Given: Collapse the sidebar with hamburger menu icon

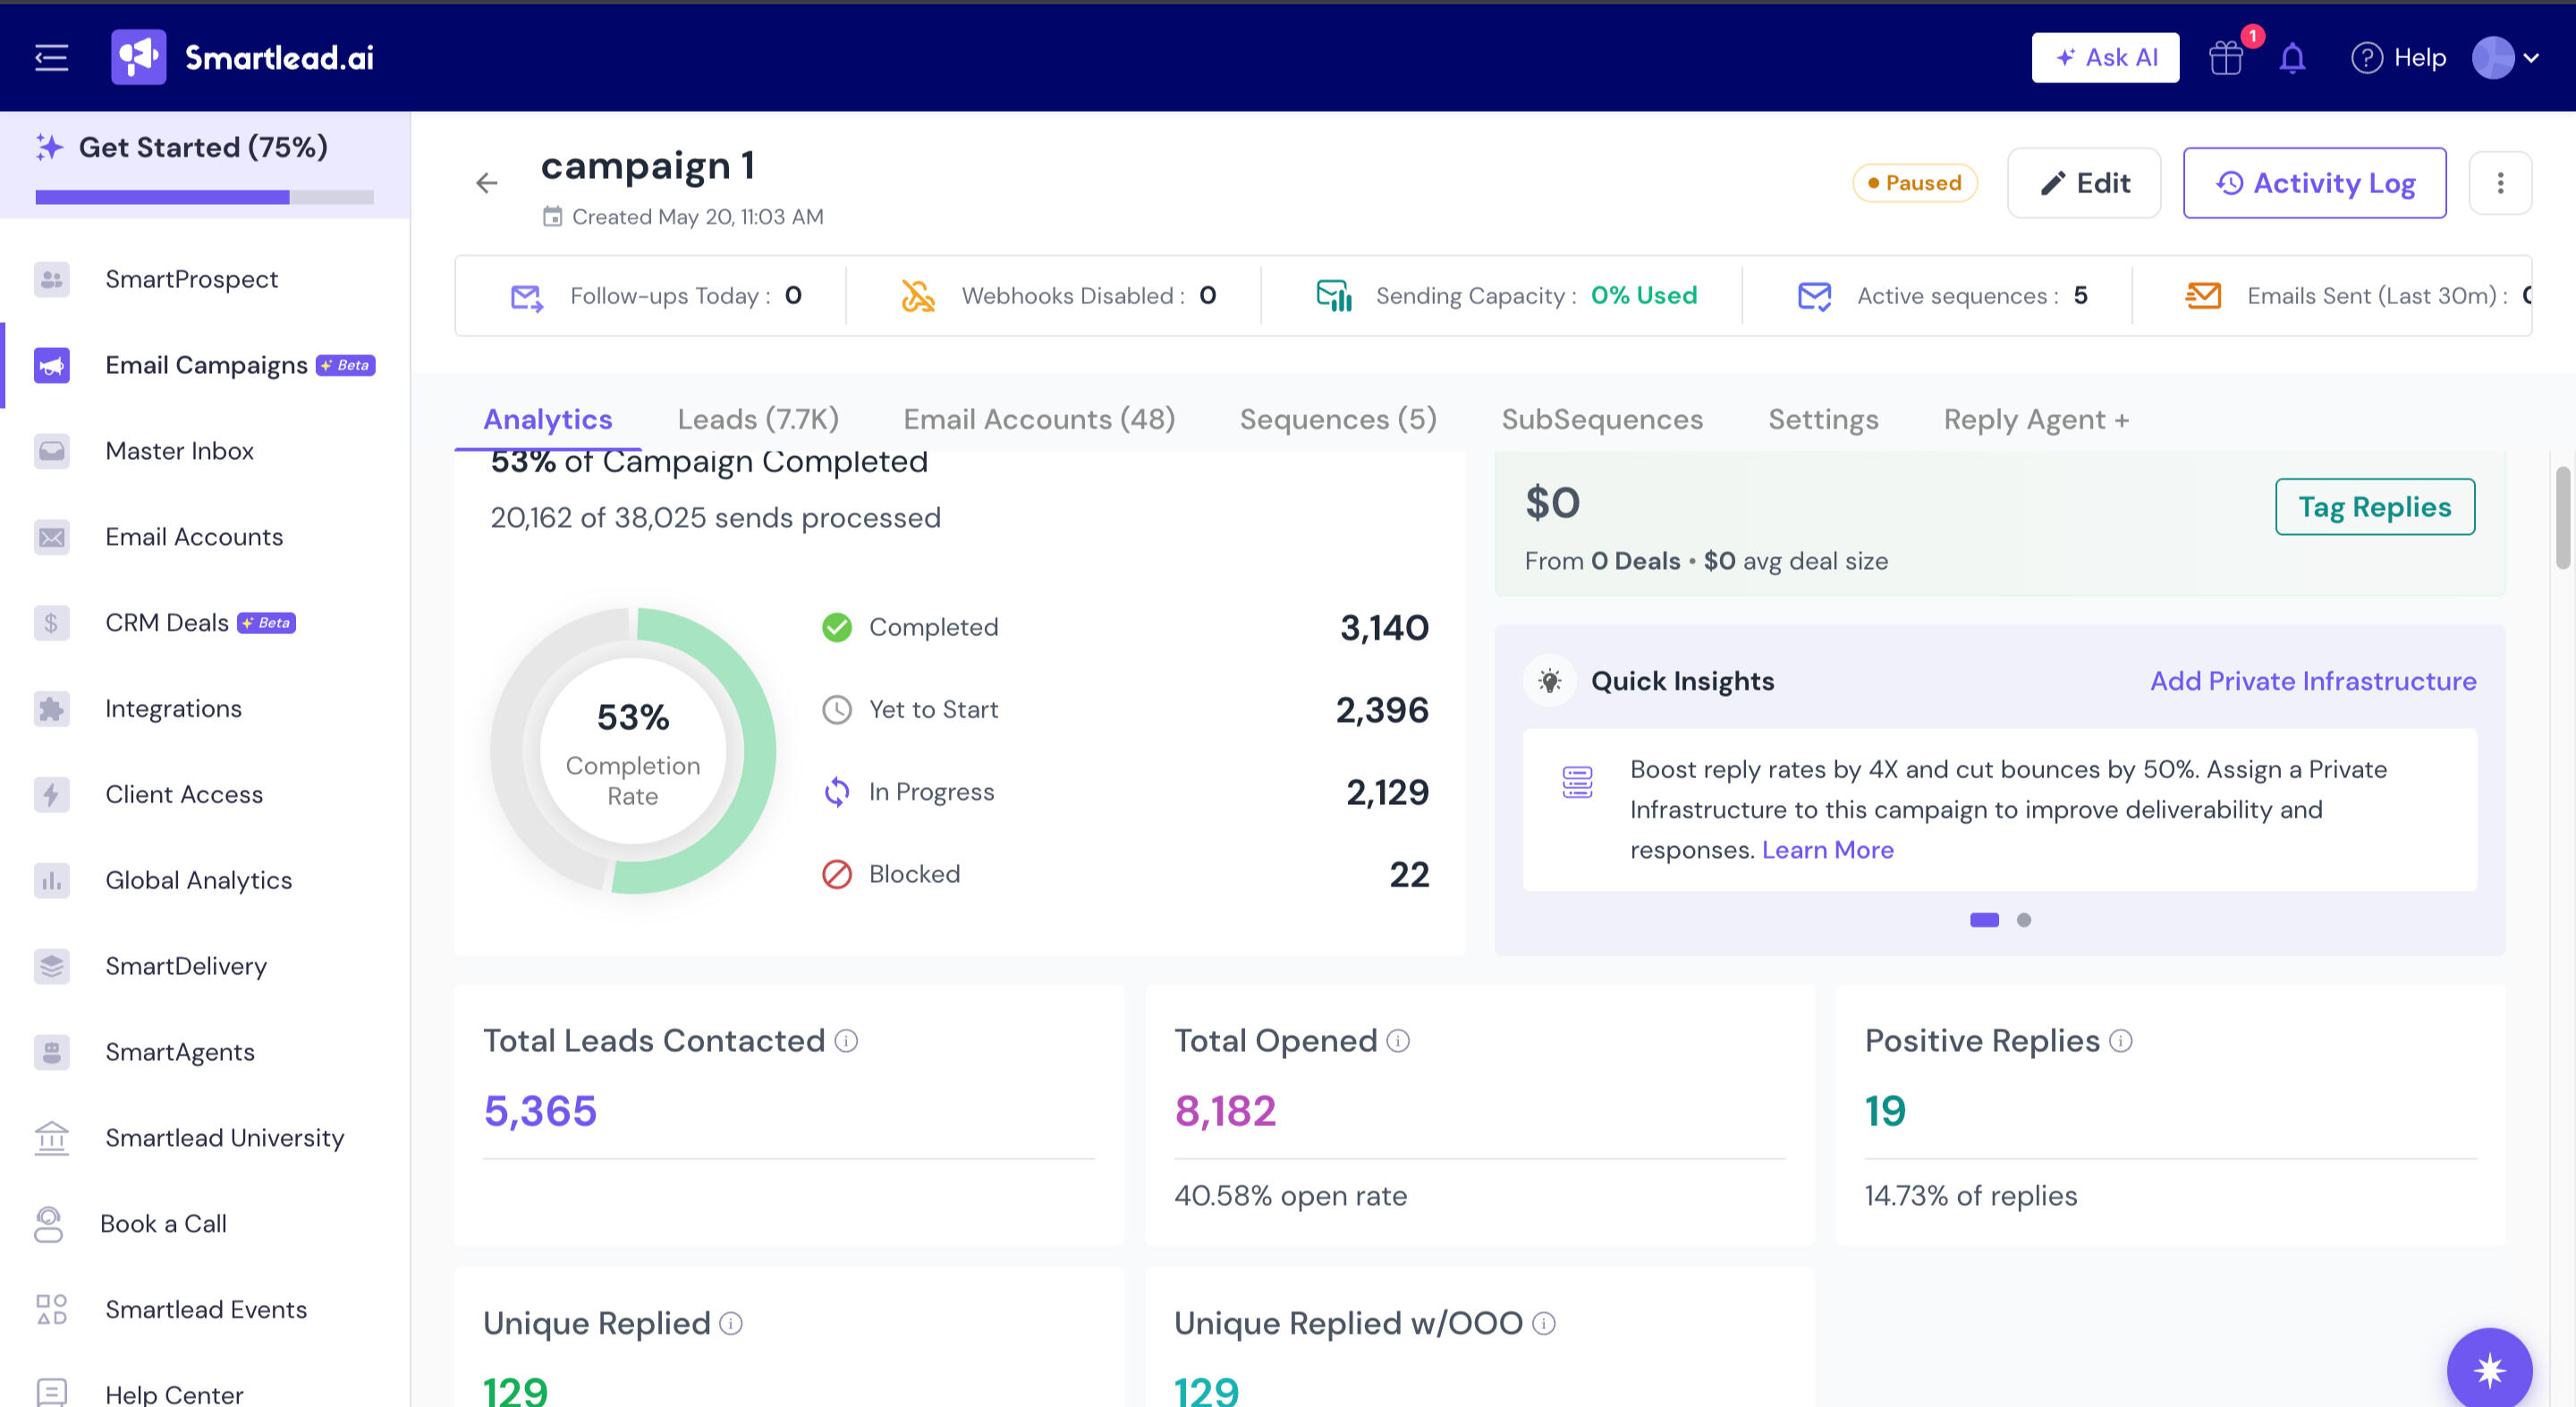Looking at the screenshot, I should tap(51, 57).
